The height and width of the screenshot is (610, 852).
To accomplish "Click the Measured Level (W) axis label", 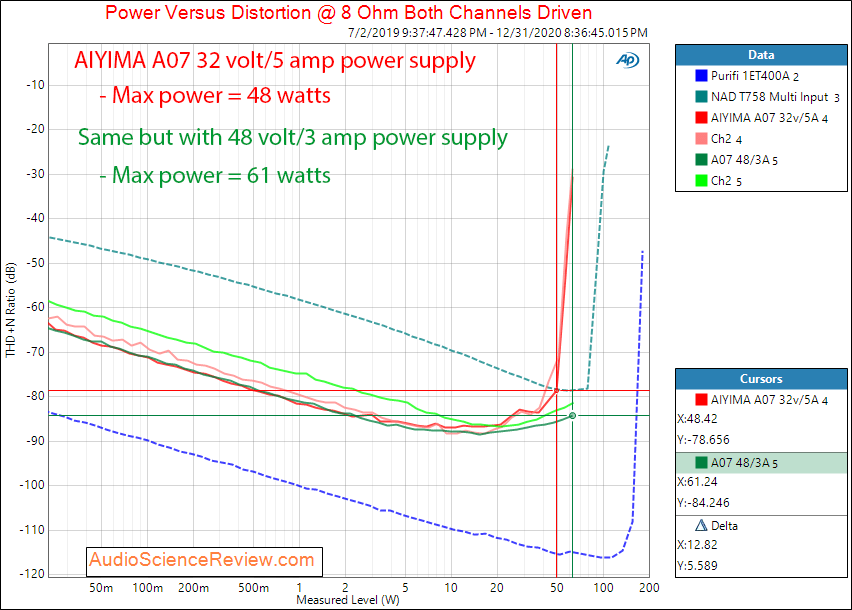I will pyautogui.click(x=348, y=600).
